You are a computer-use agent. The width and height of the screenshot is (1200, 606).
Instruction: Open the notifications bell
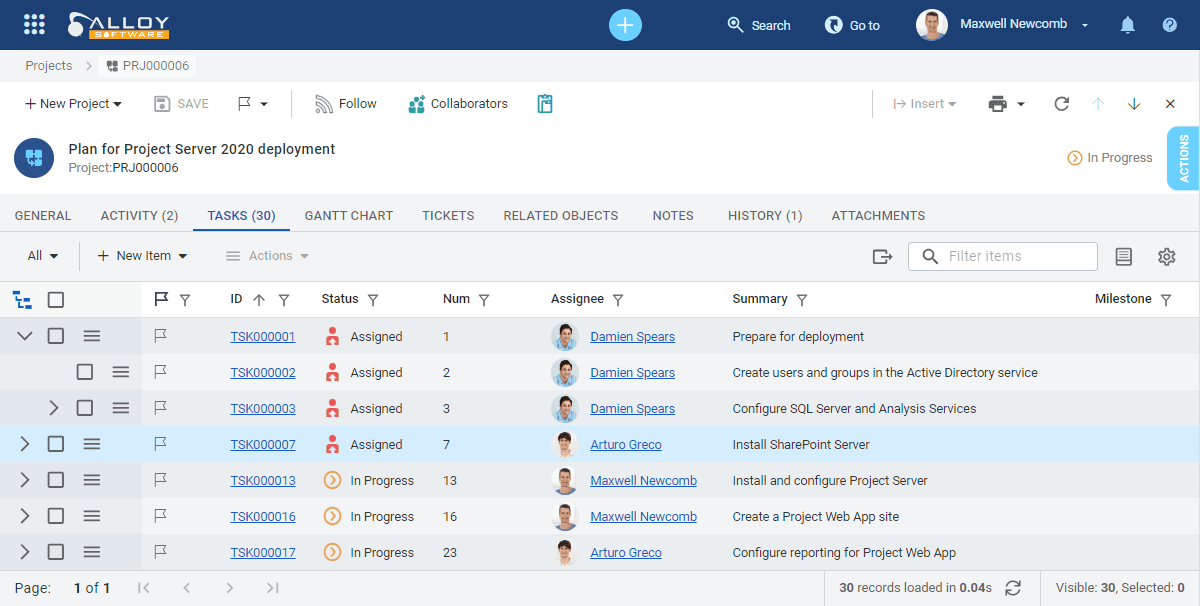pos(1128,25)
